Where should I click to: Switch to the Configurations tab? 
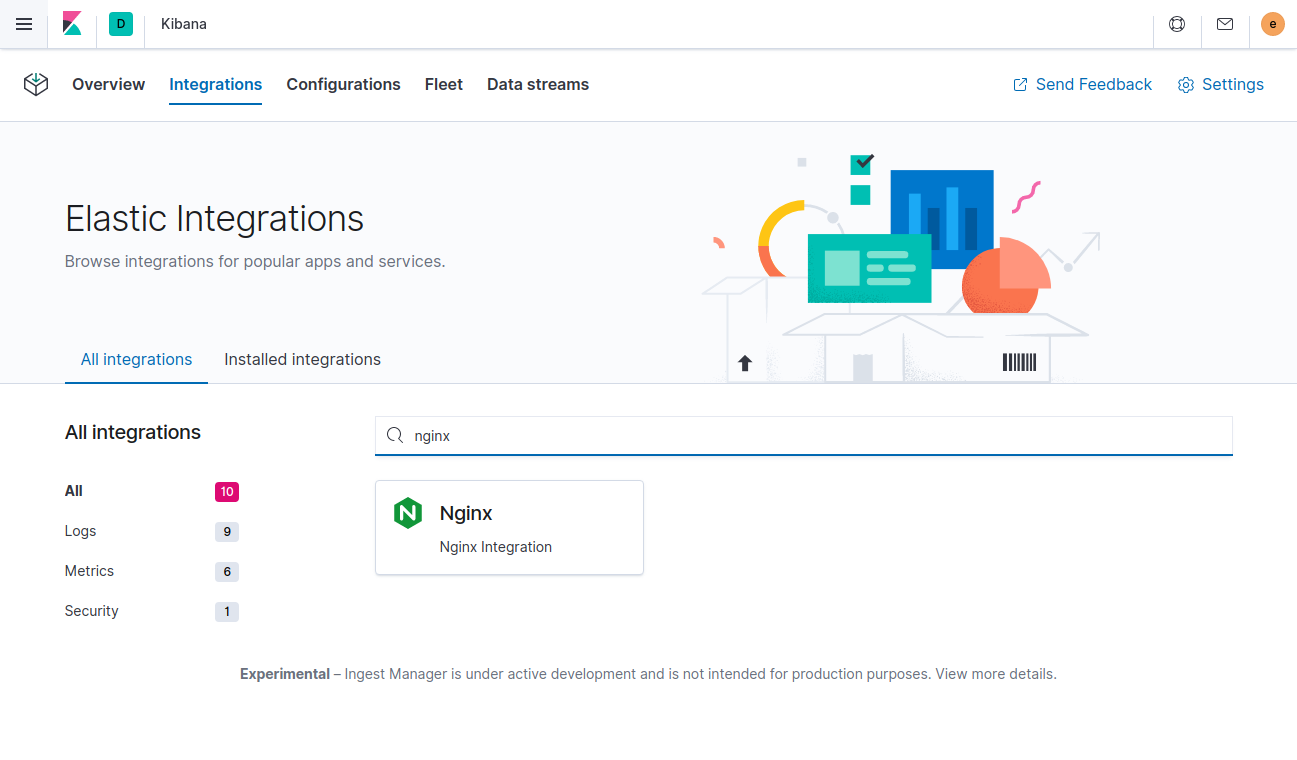(x=343, y=84)
